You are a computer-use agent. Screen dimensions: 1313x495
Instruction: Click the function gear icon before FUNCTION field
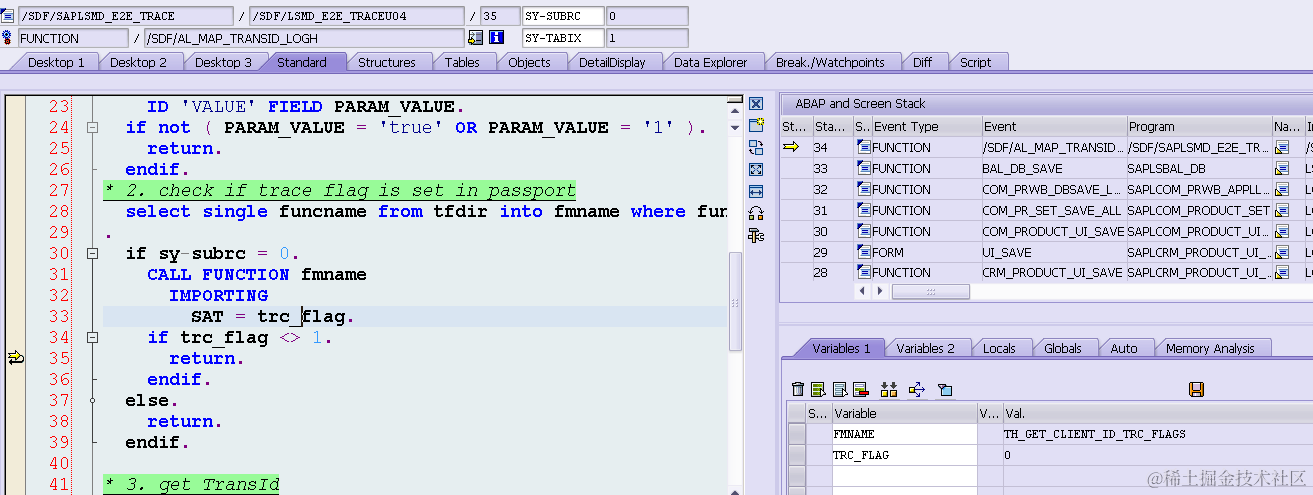point(8,38)
